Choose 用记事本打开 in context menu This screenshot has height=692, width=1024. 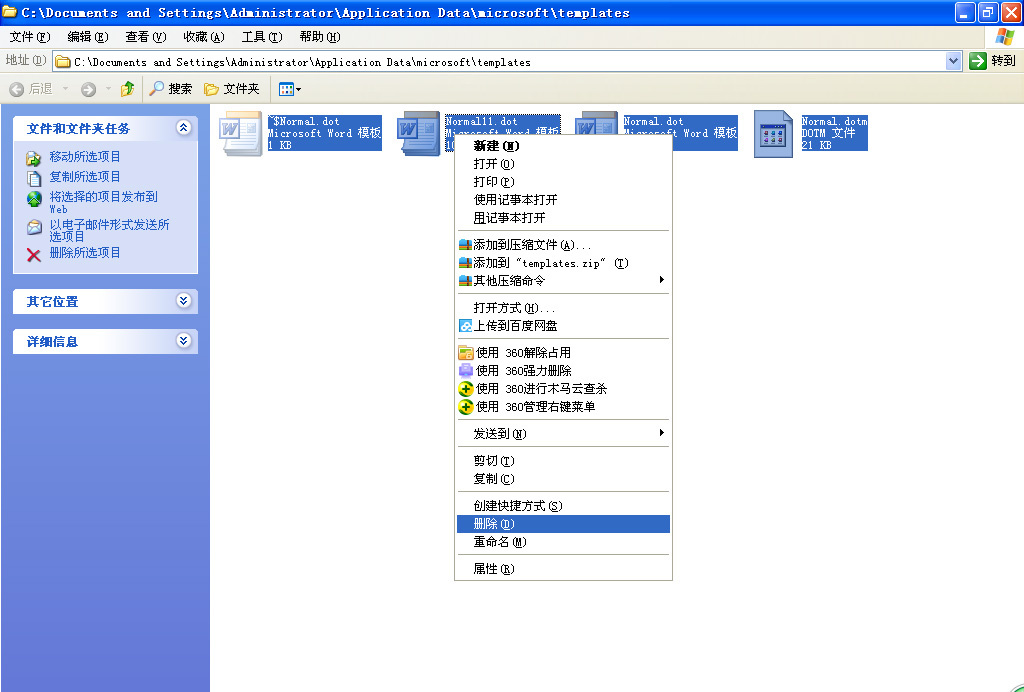click(x=563, y=217)
